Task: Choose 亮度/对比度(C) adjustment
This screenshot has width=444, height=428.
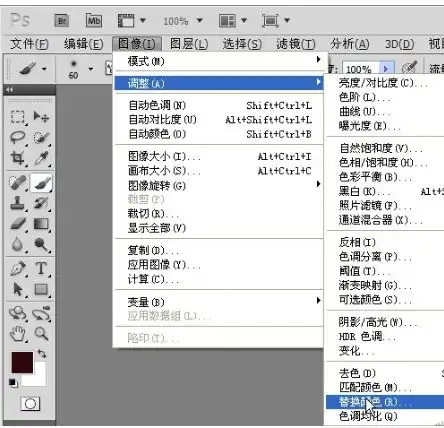Action: (385, 83)
